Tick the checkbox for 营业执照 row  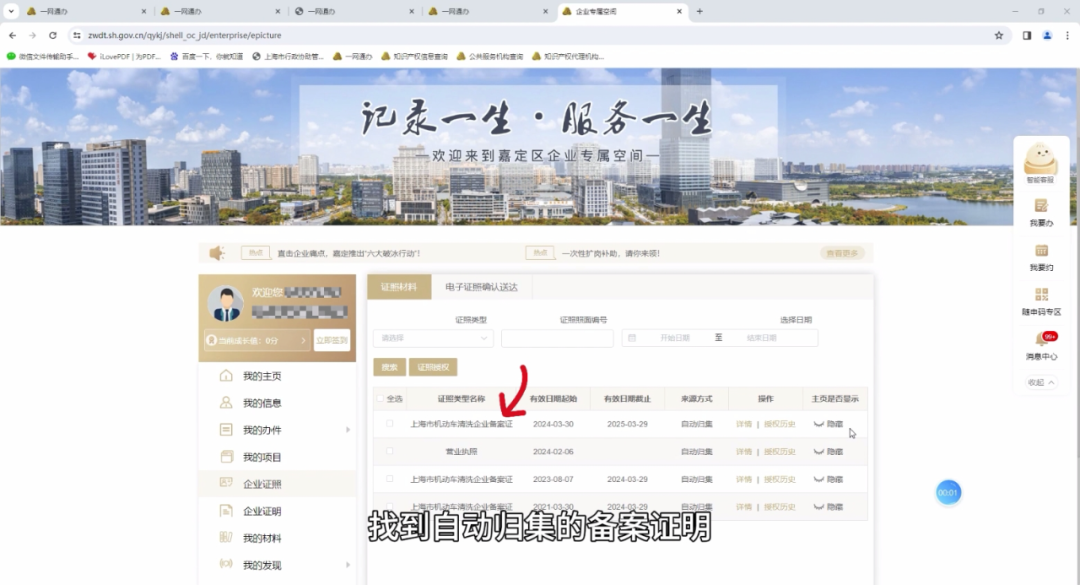pos(390,452)
